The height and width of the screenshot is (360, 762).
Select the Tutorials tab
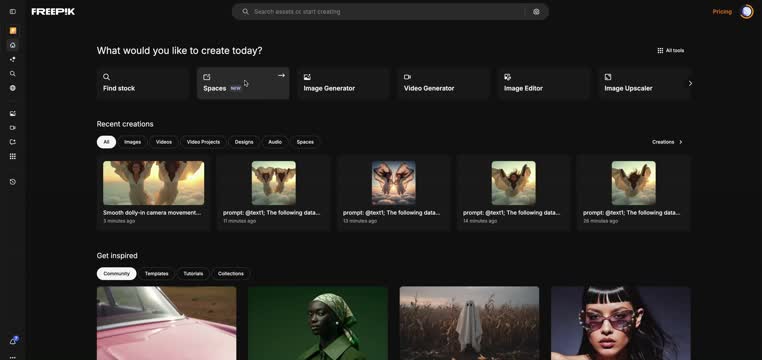[193, 274]
